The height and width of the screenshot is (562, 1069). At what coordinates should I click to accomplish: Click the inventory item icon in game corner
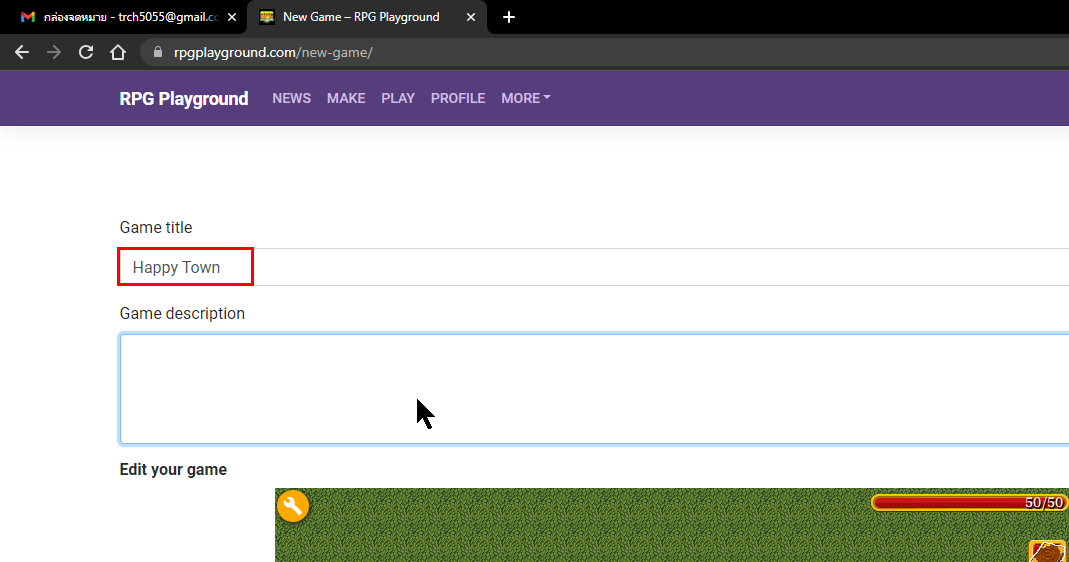(1049, 551)
